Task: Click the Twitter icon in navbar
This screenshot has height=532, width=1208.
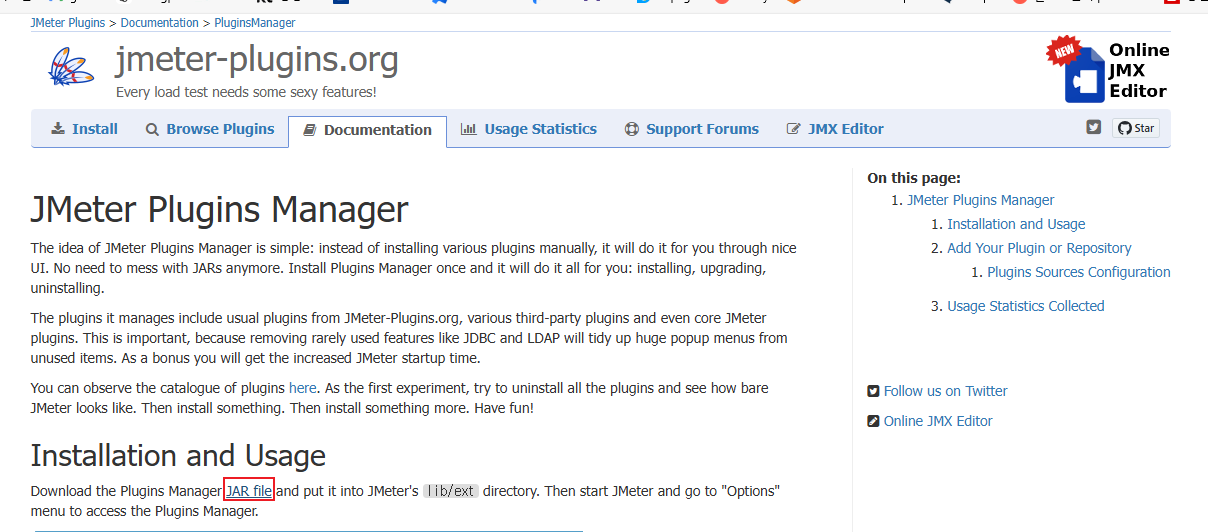Action: (1094, 127)
